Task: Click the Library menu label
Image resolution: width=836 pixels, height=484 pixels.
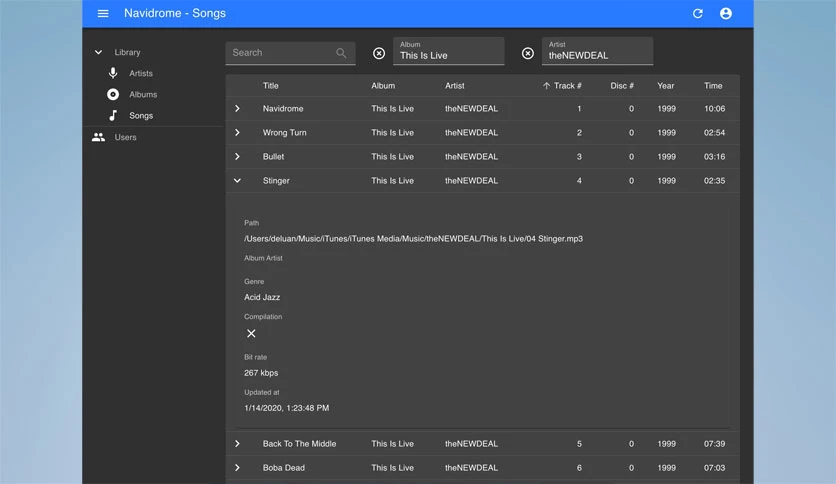Action: pos(127,52)
